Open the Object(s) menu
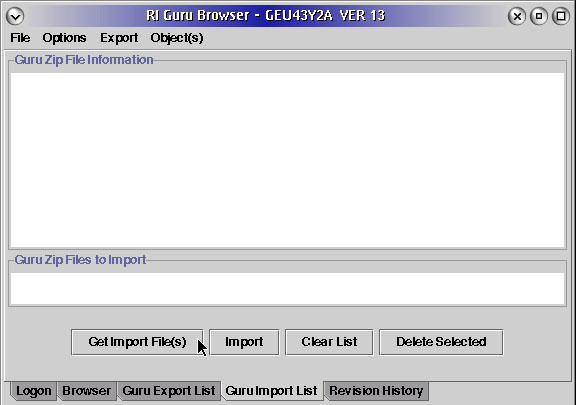This screenshot has width=576, height=405. 177,38
